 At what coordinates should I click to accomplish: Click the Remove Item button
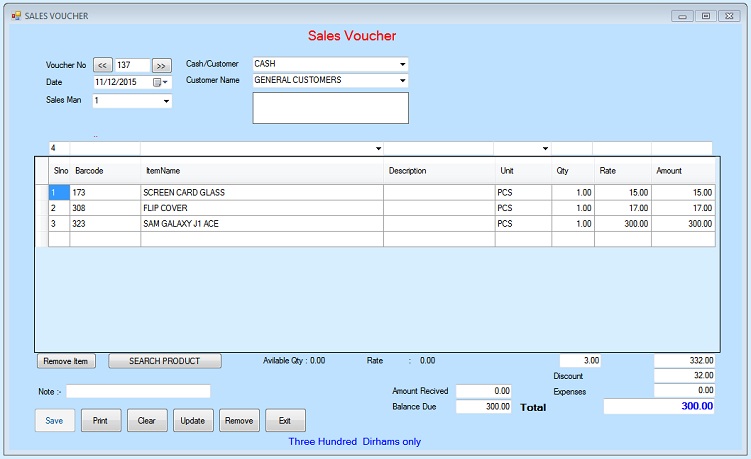pos(67,361)
